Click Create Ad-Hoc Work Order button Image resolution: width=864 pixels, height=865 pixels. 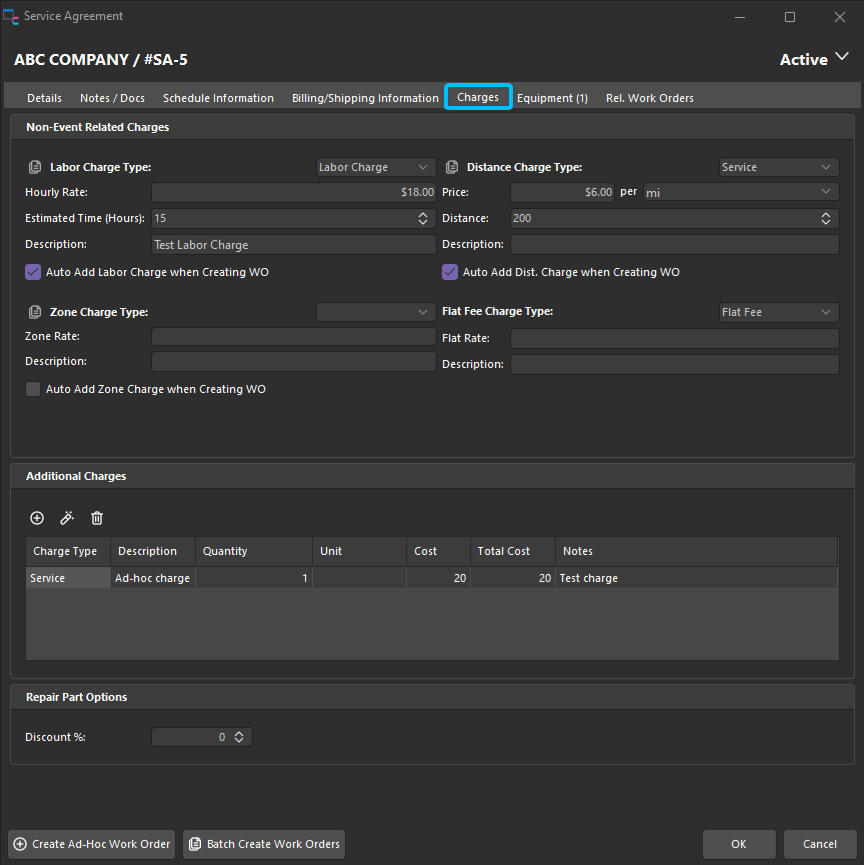coord(92,844)
